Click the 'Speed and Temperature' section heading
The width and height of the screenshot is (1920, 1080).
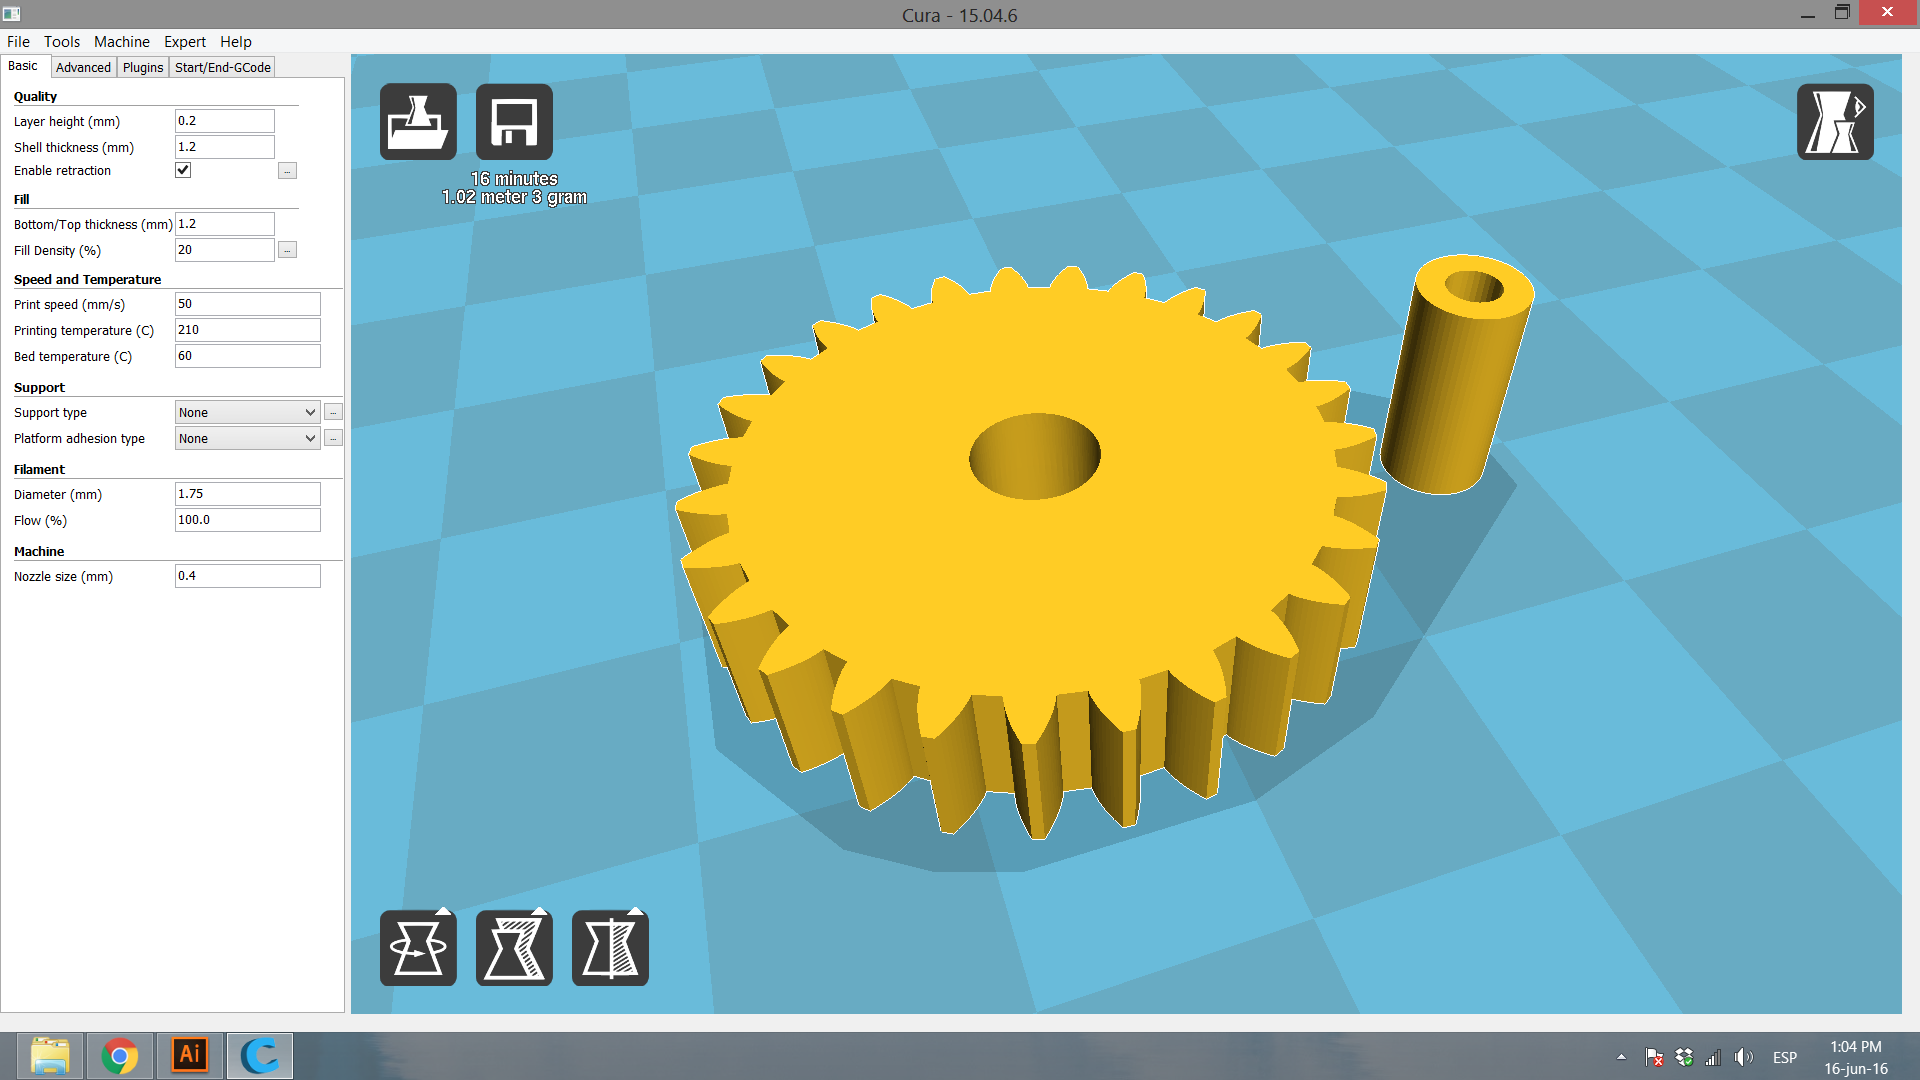(87, 280)
